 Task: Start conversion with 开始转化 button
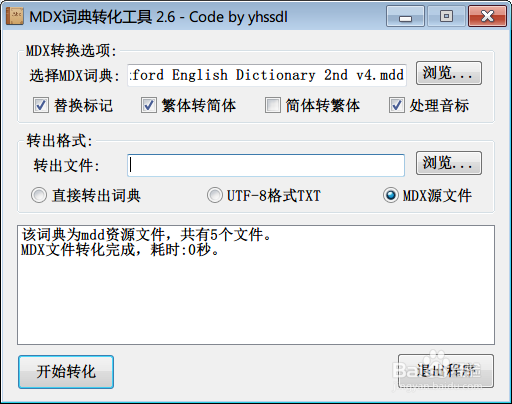point(66,372)
